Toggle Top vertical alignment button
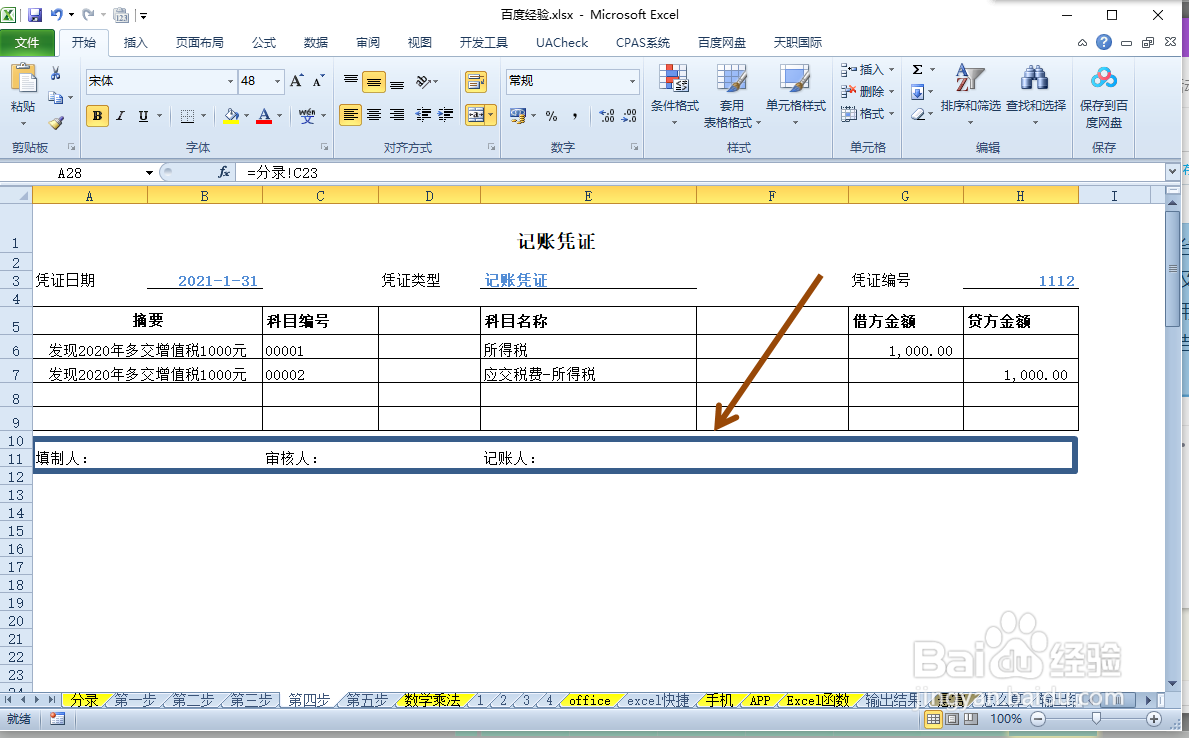Screen dimensions: 1189x738 tap(350, 80)
